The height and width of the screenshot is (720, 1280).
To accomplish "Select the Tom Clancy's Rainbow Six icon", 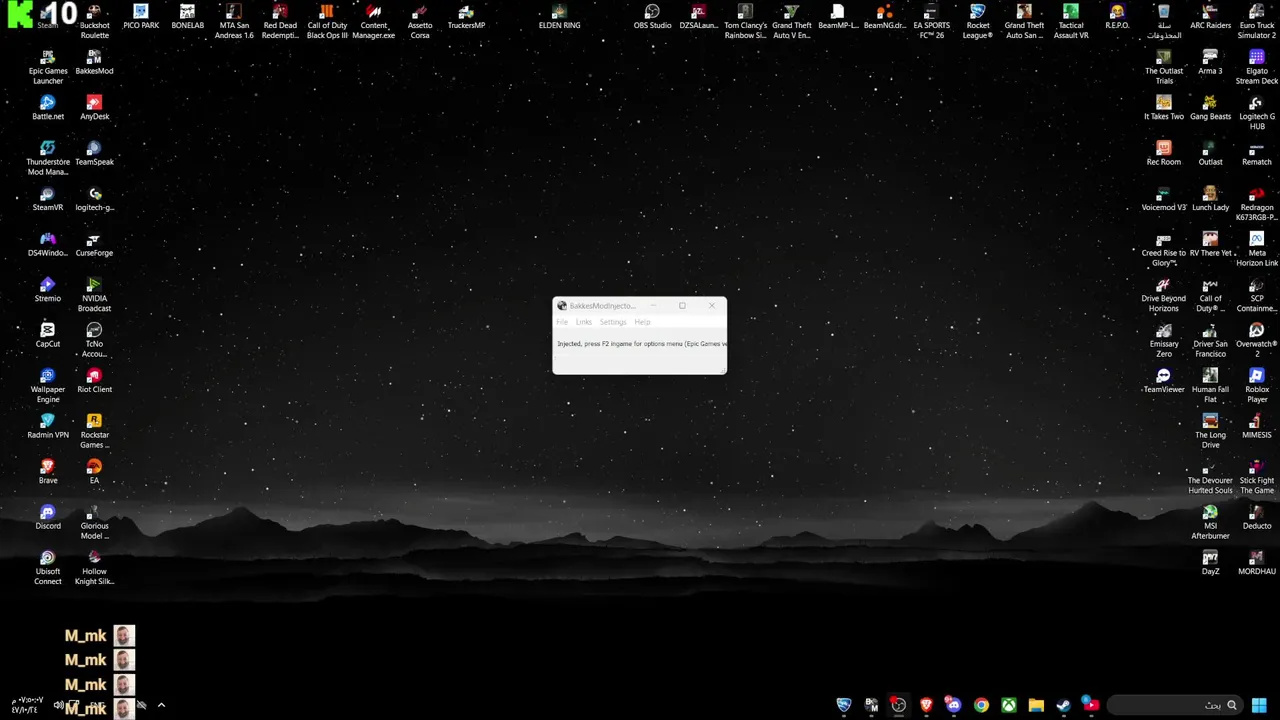I will pyautogui.click(x=745, y=23).
